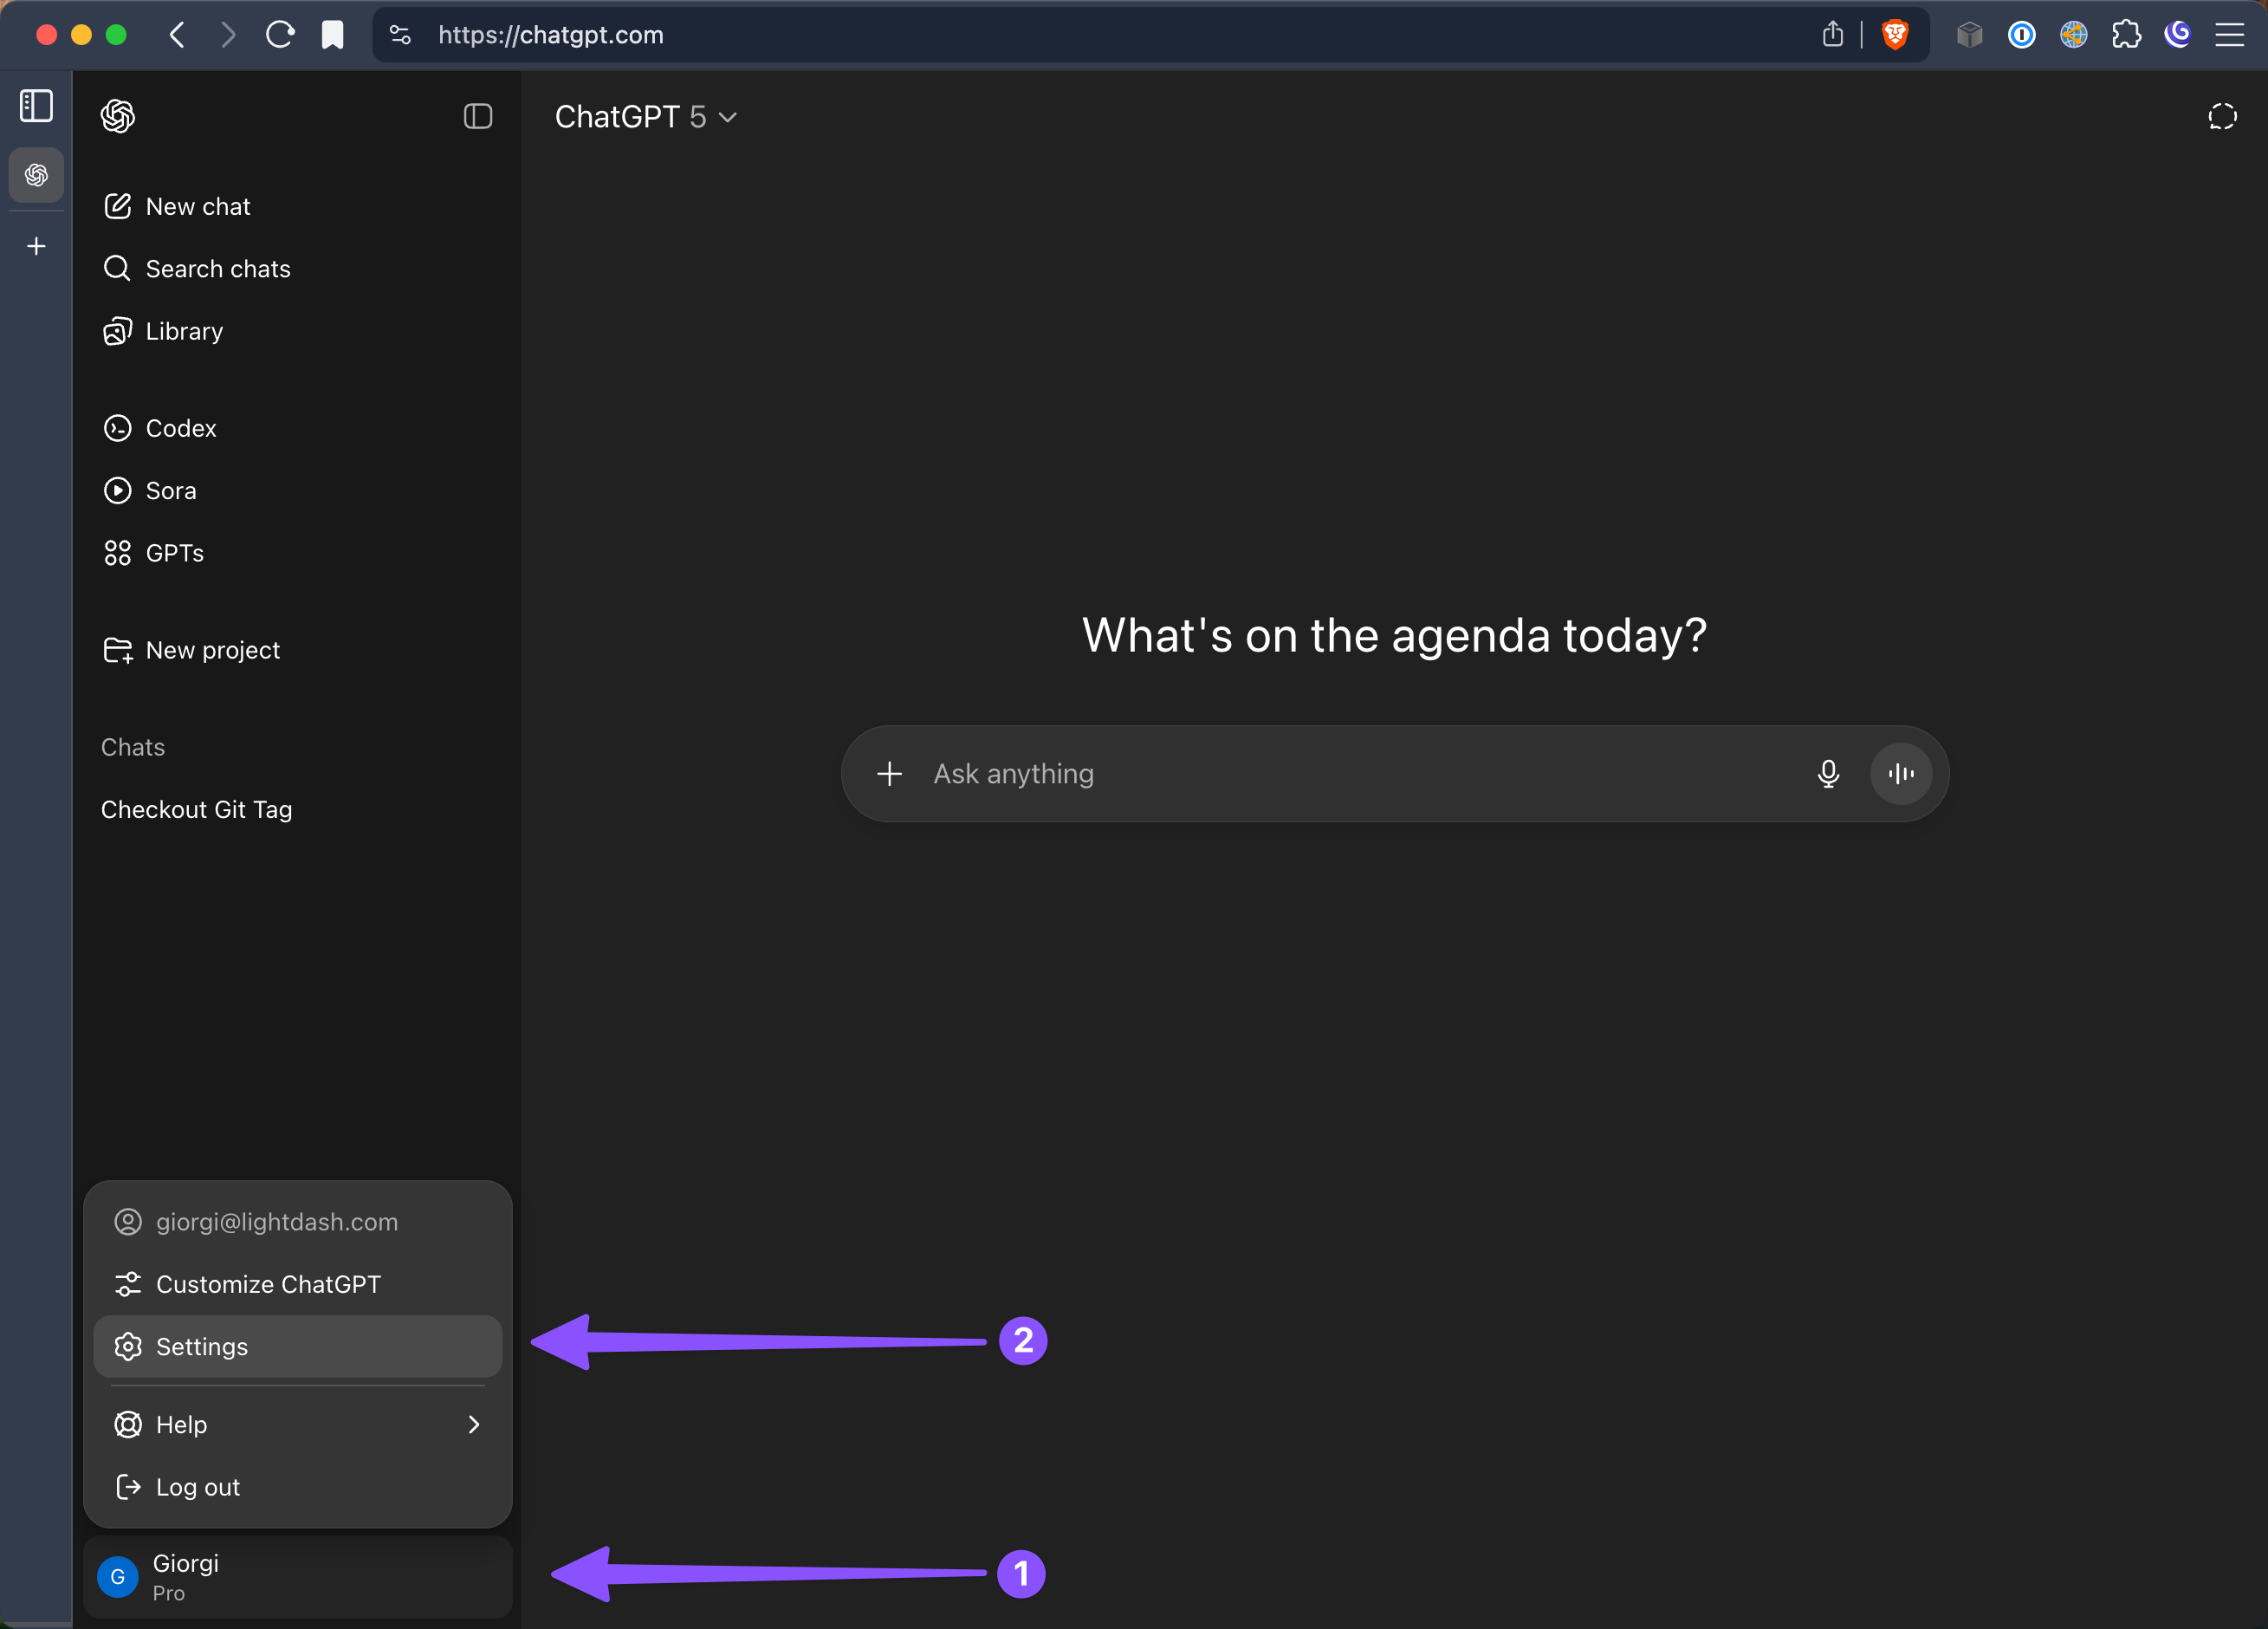Click the plus attach icon in the prompt box
2268x1629 pixels.
[889, 774]
